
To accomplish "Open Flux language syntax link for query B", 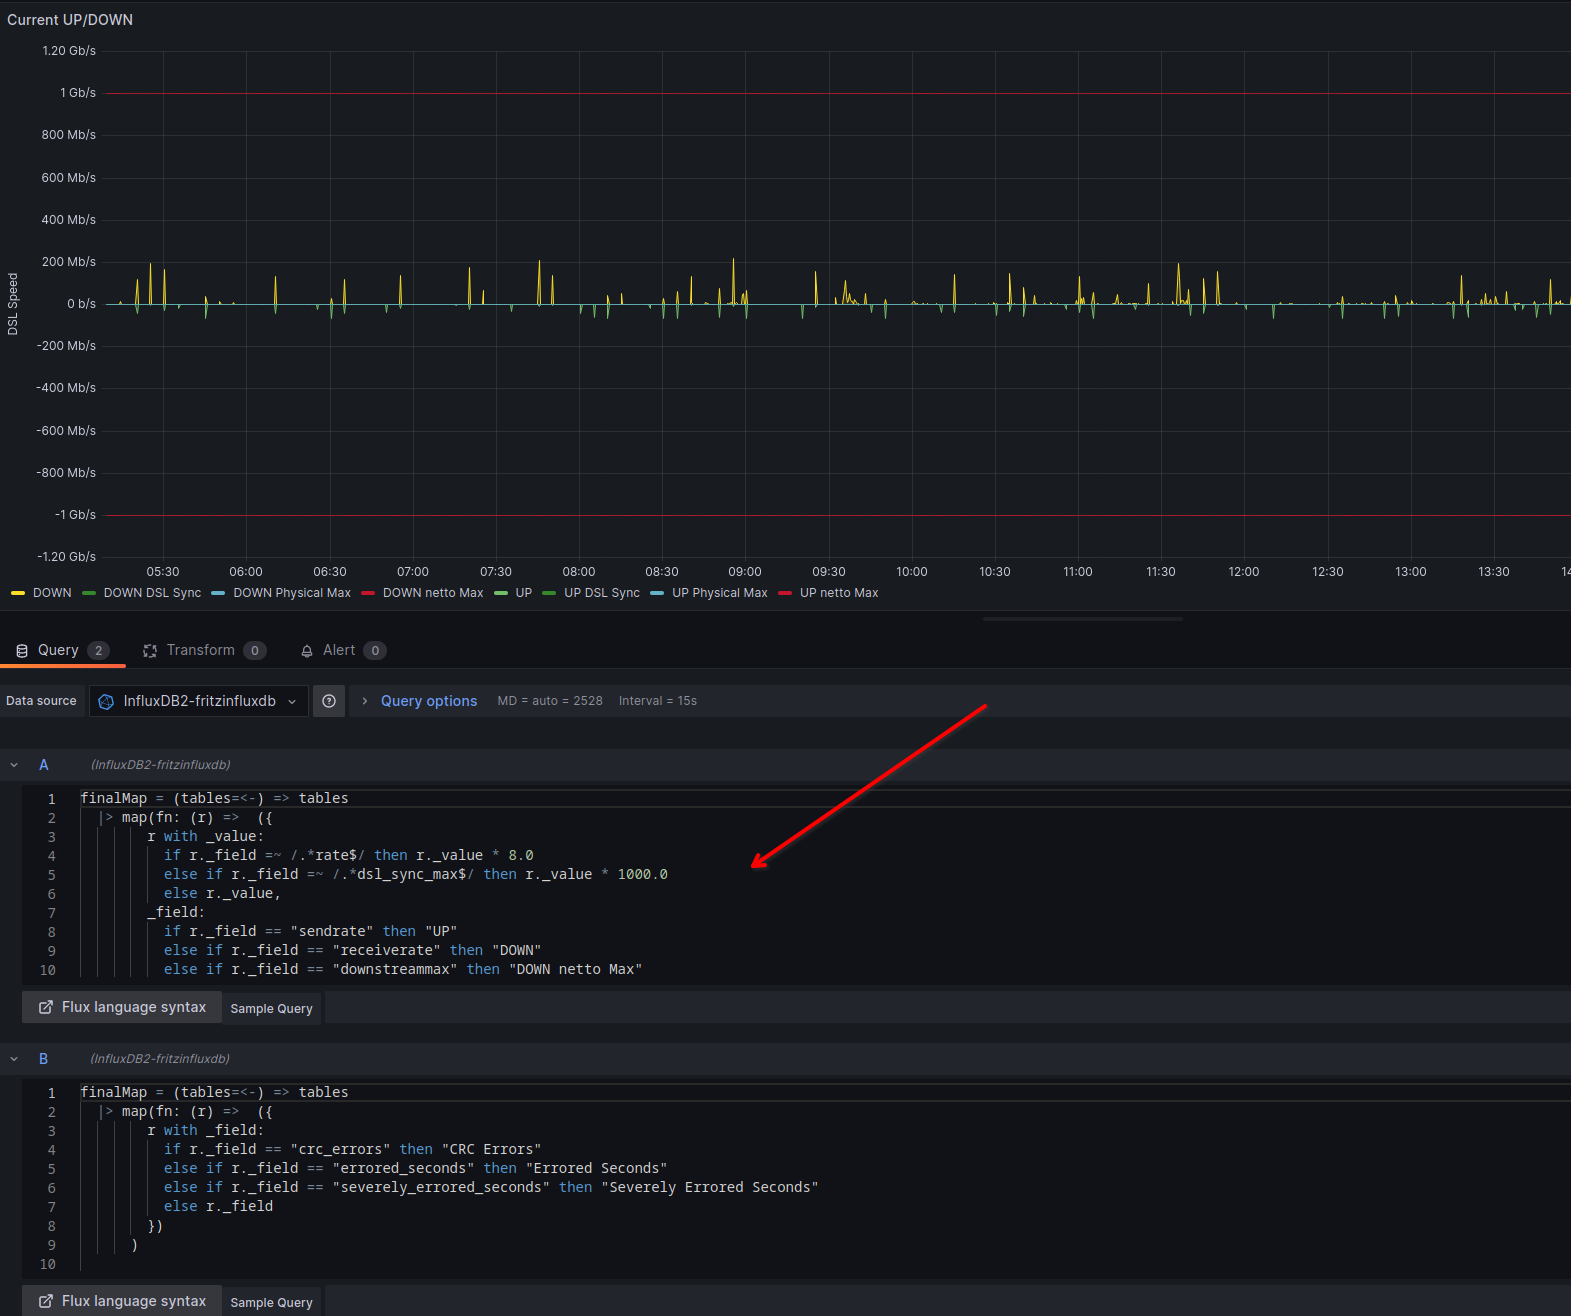I will [122, 1301].
